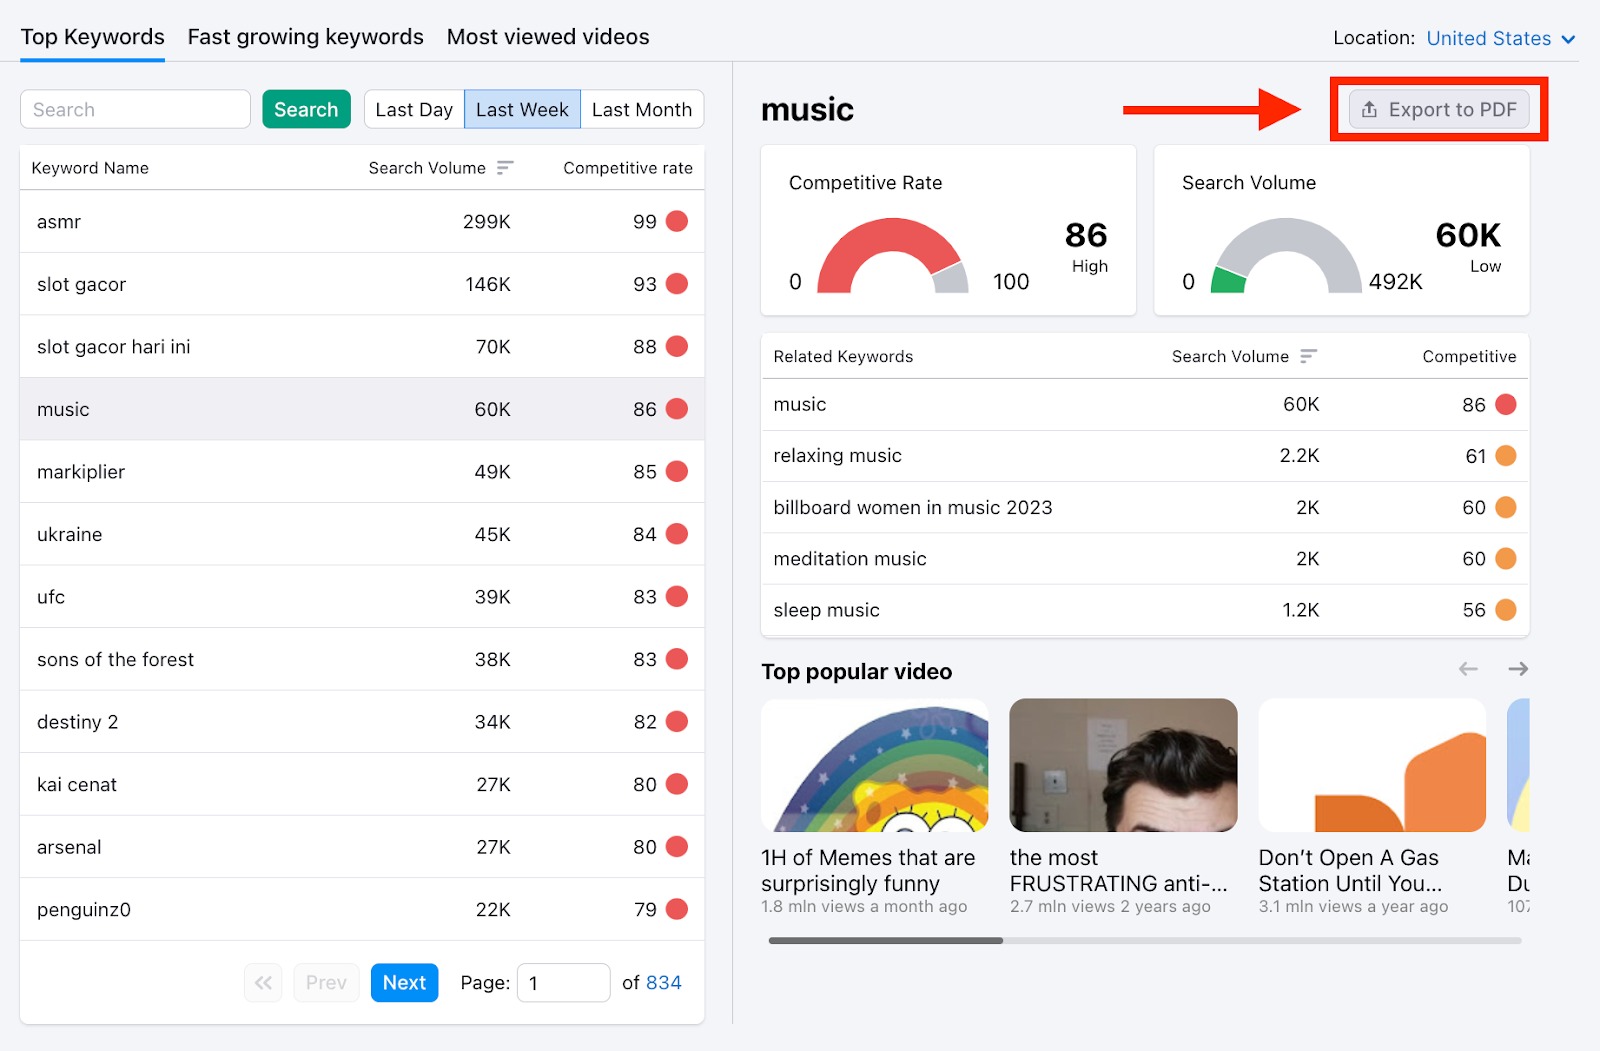The height and width of the screenshot is (1051, 1600).
Task: Click left arrow above Top popular video
Action: (1467, 669)
